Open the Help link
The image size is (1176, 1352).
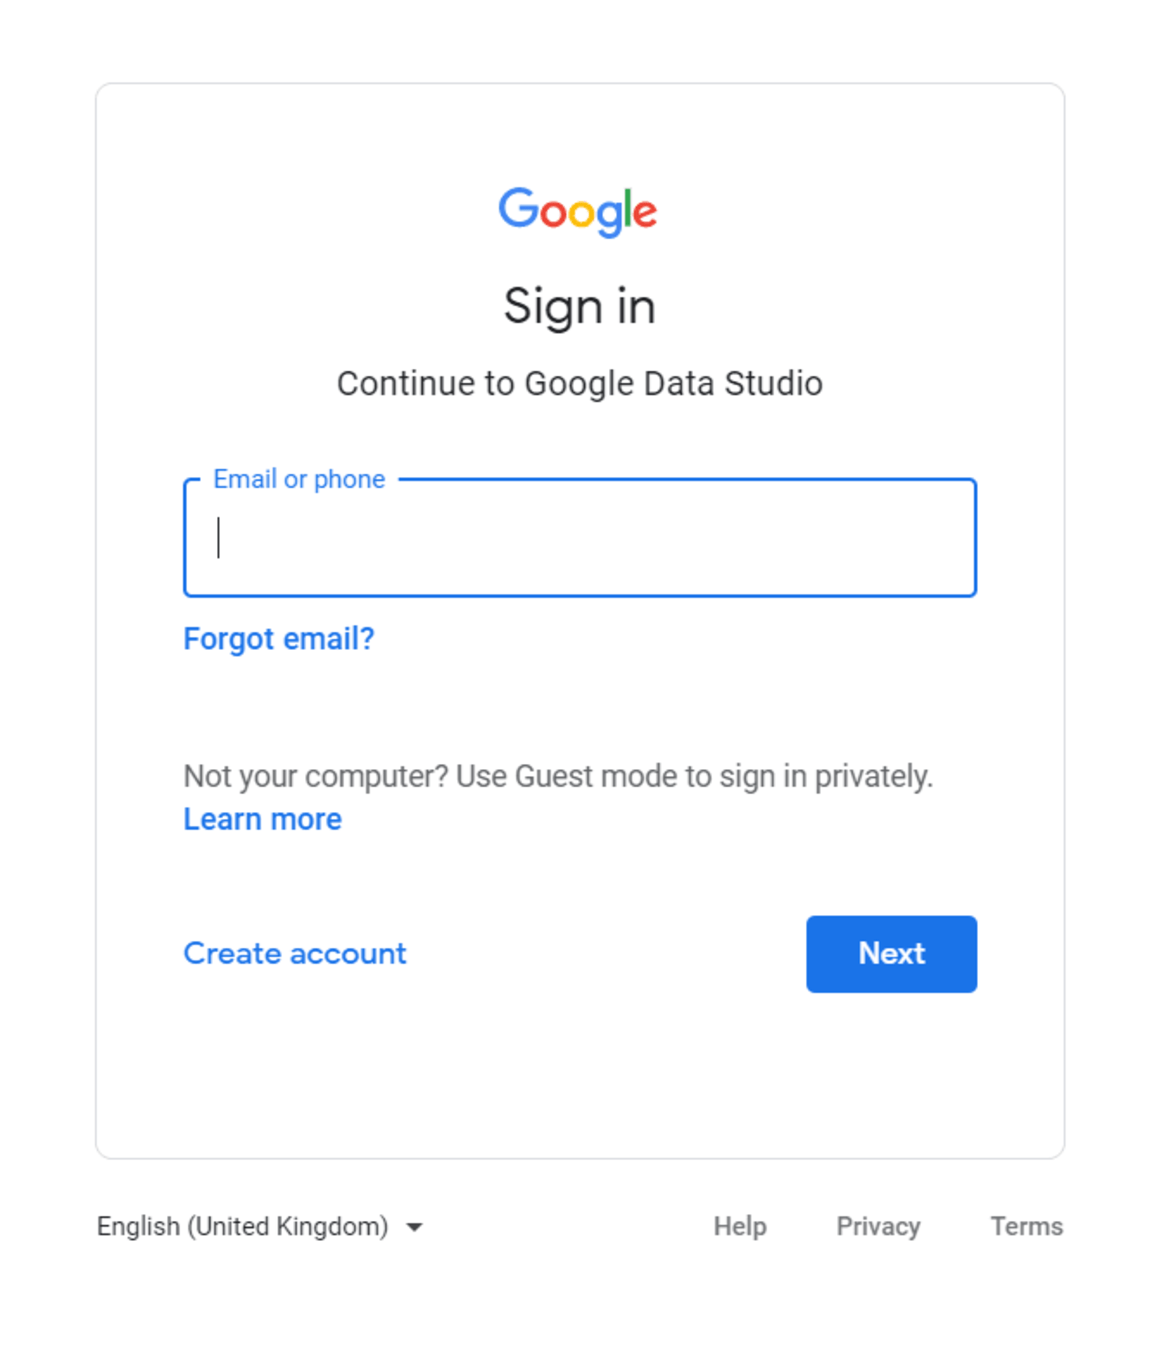point(739,1226)
